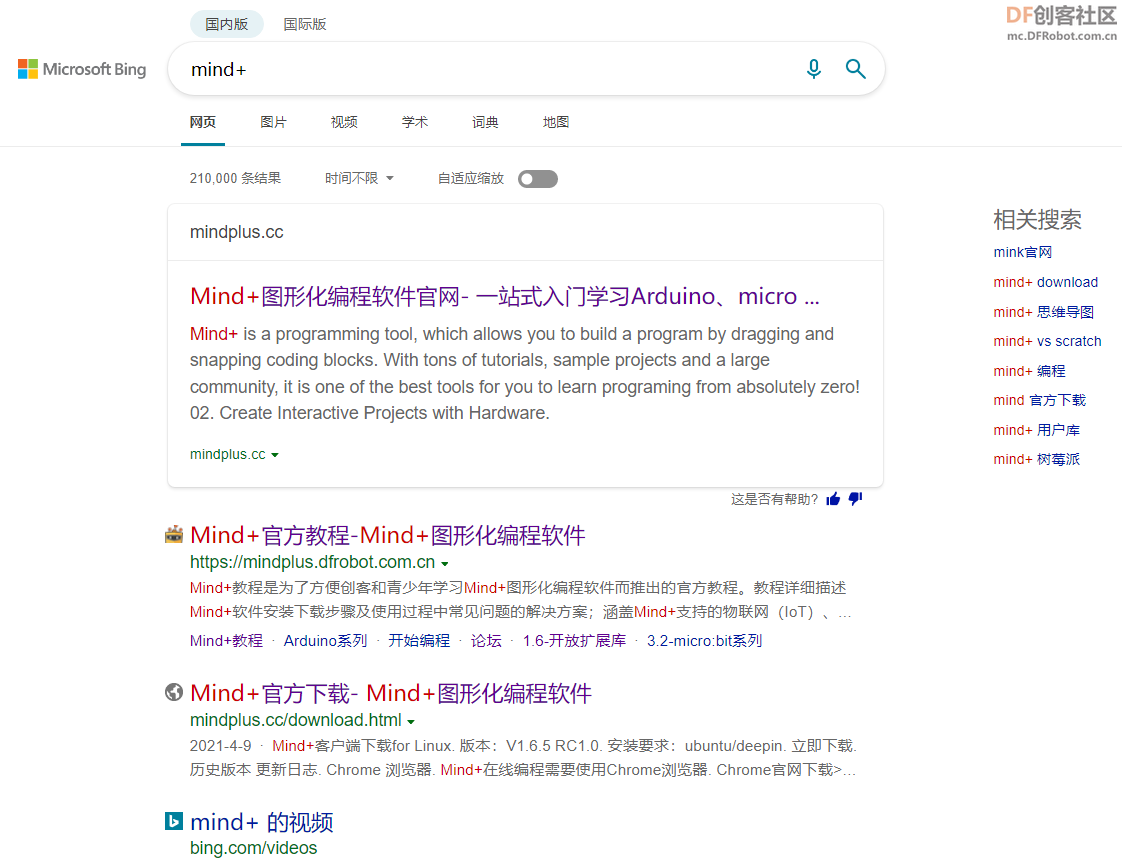Open the 时间不限 time filter dropdown
The height and width of the screenshot is (861, 1122).
click(x=359, y=178)
